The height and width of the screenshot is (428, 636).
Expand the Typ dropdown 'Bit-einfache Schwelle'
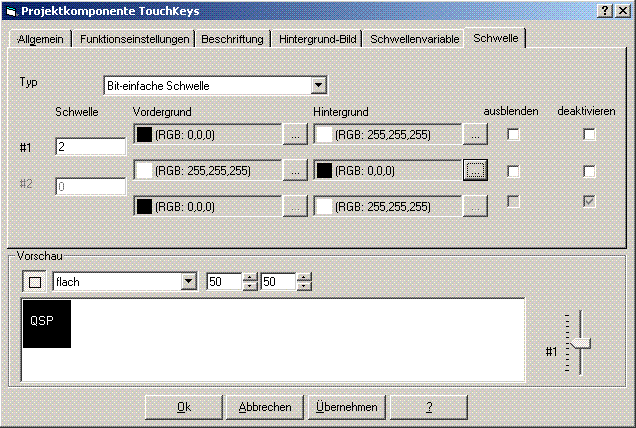[x=318, y=86]
